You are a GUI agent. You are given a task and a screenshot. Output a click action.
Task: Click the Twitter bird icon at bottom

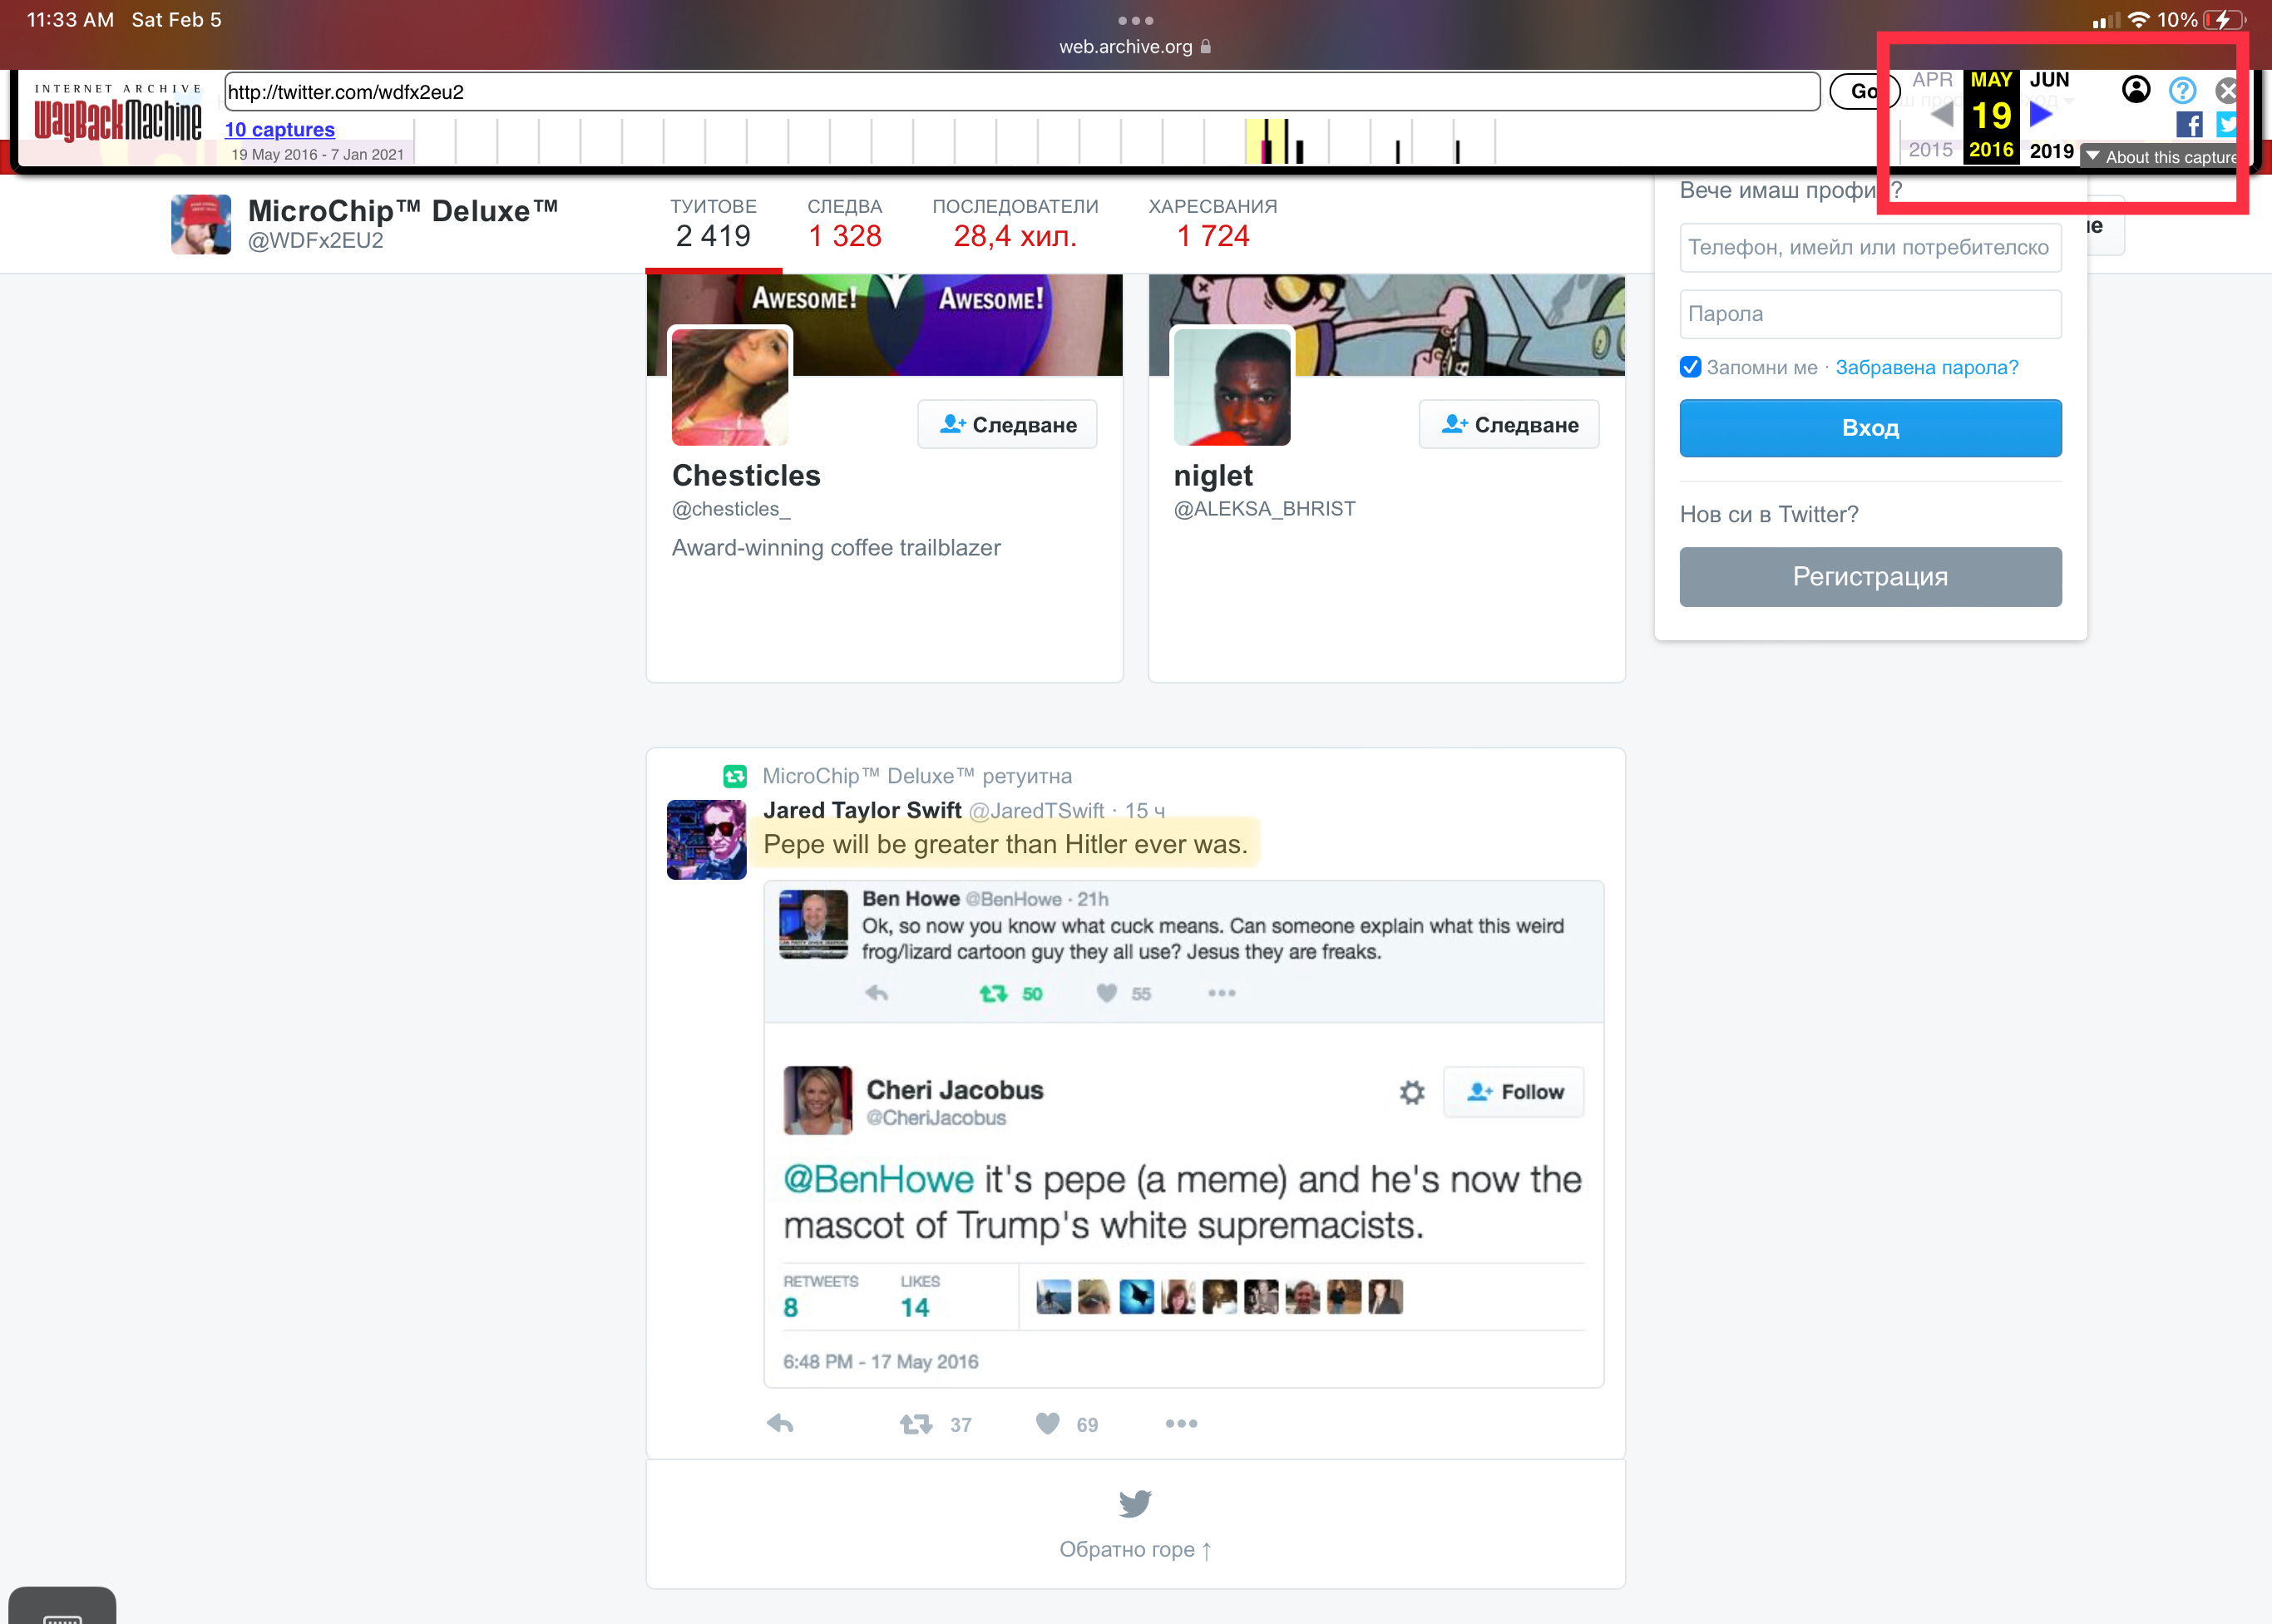point(1135,1503)
